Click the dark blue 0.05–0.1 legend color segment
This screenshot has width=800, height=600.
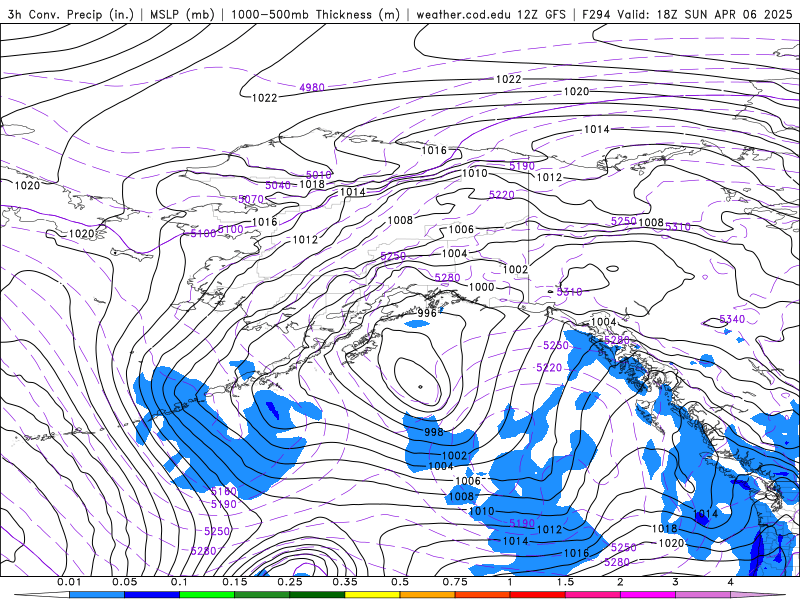tap(152, 595)
